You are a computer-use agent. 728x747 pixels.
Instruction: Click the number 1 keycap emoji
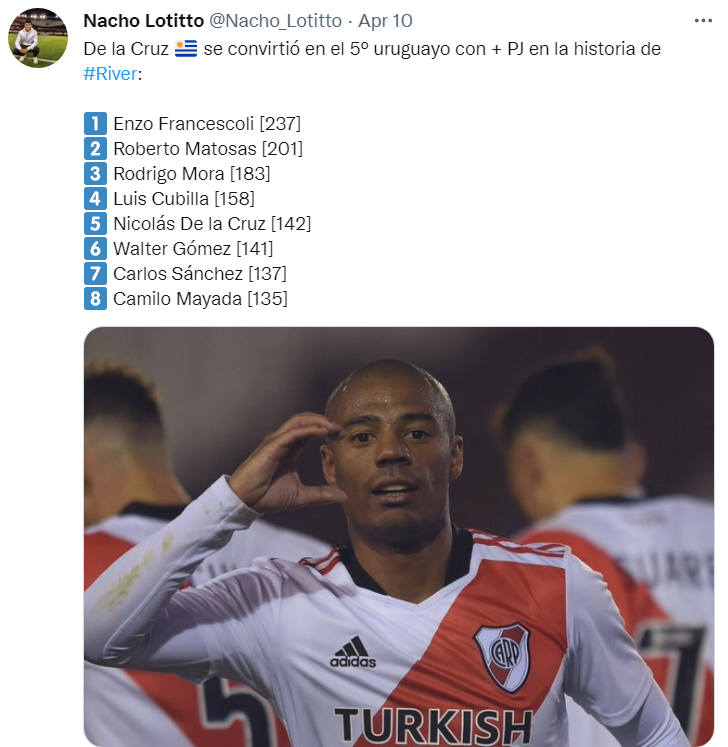[95, 123]
